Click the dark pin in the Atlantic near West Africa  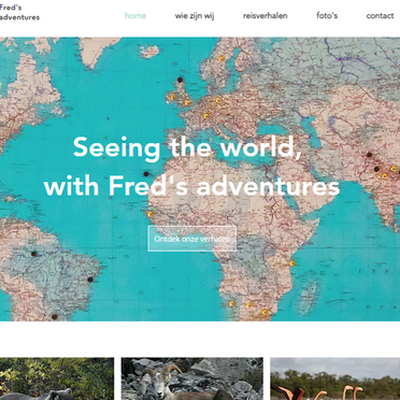pos(146,174)
